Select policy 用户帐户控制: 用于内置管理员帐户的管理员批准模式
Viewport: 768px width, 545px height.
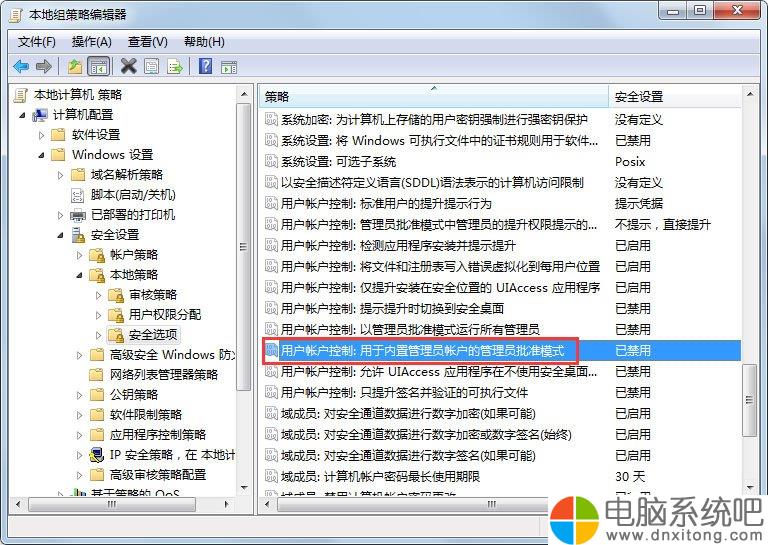click(422, 351)
